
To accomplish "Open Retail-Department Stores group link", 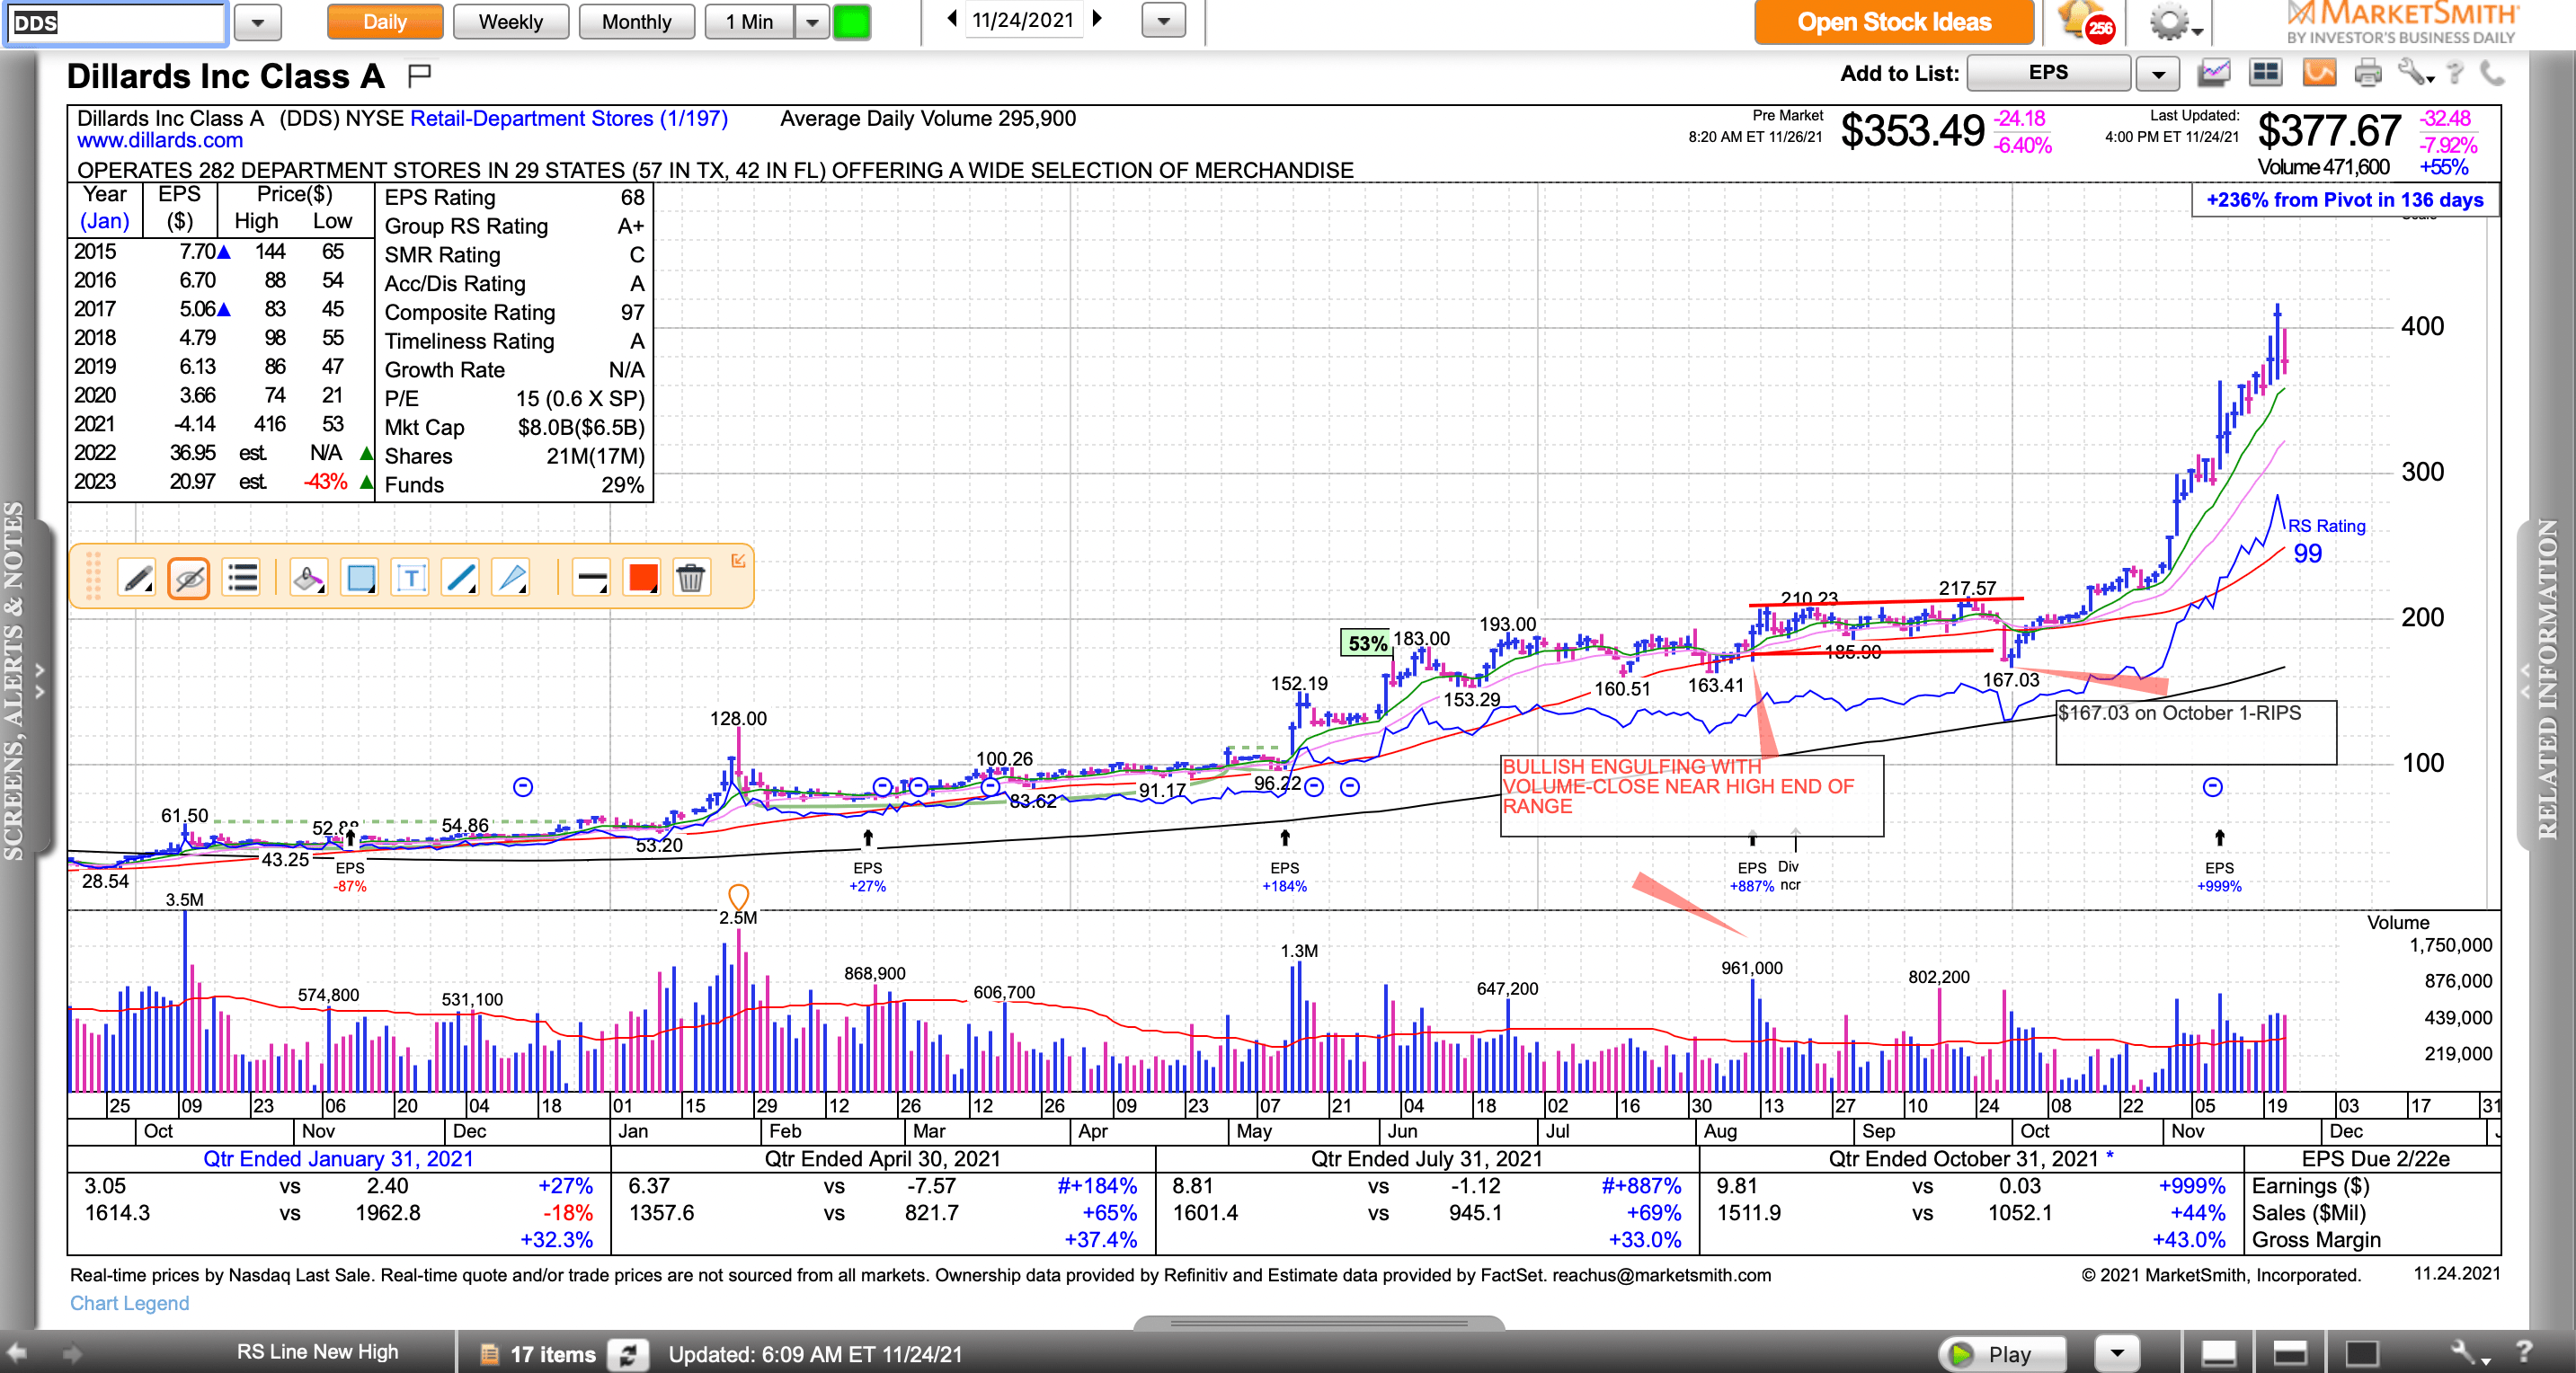I will click(x=568, y=119).
